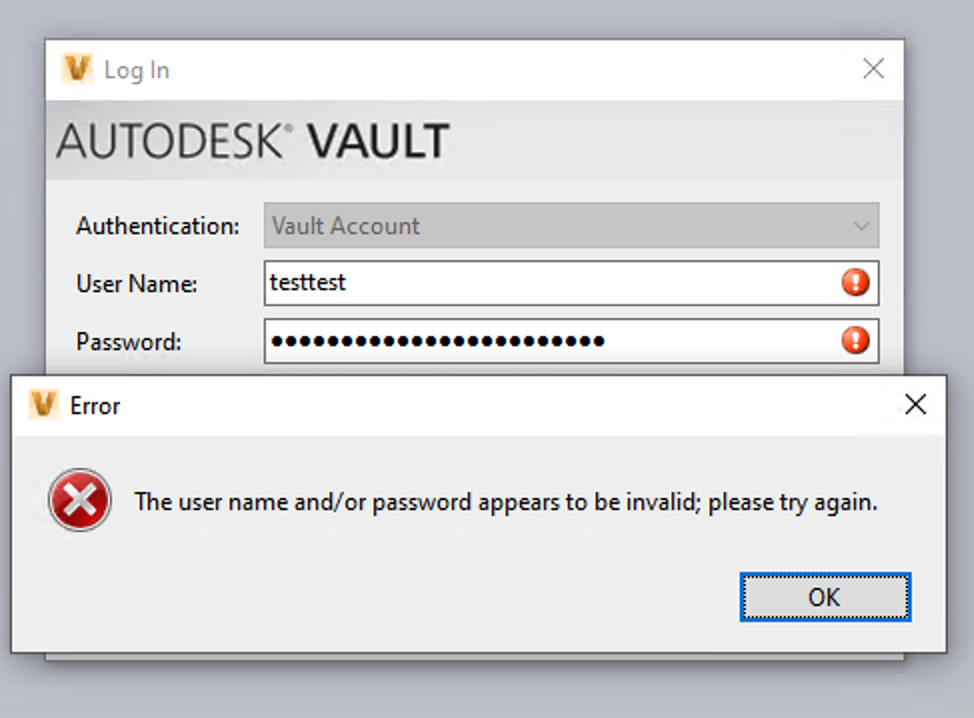Click the bold VAULT word in the banner
This screenshot has width=974, height=718.
click(378, 142)
